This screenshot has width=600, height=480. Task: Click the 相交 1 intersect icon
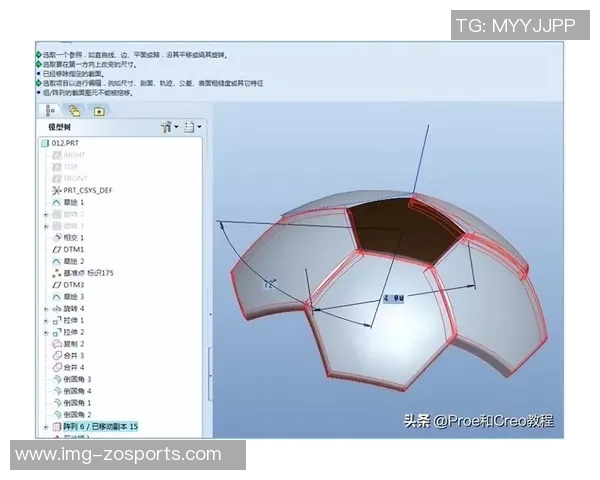click(x=56, y=237)
